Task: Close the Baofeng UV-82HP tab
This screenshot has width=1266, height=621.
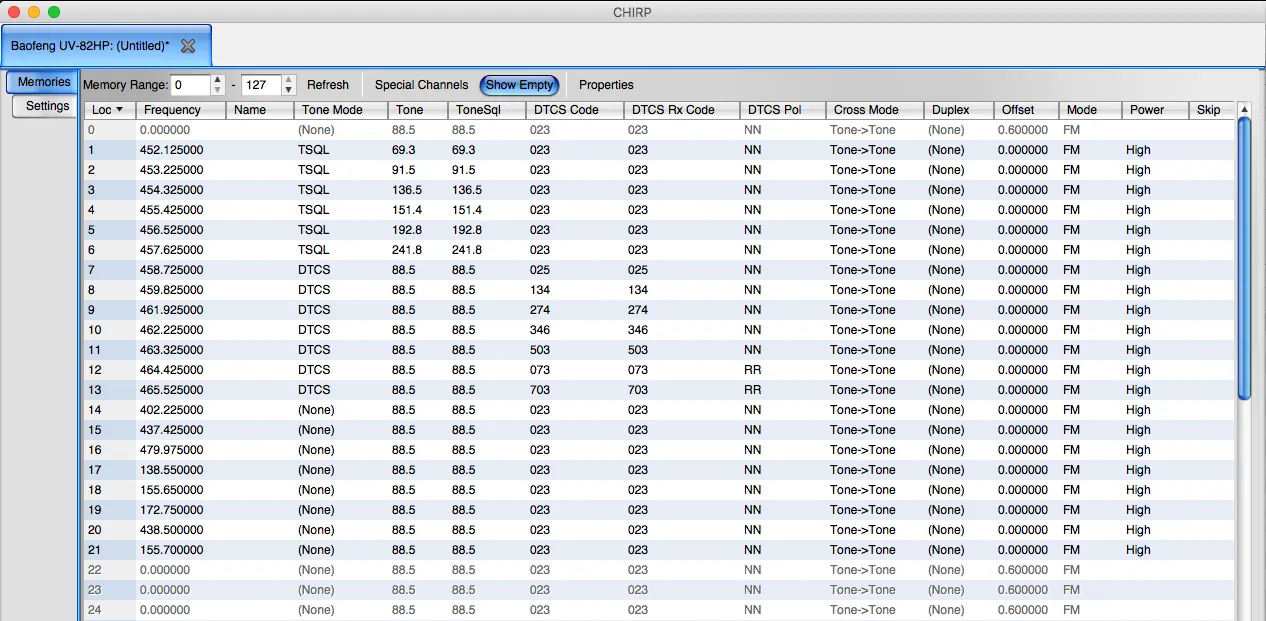Action: tap(188, 46)
